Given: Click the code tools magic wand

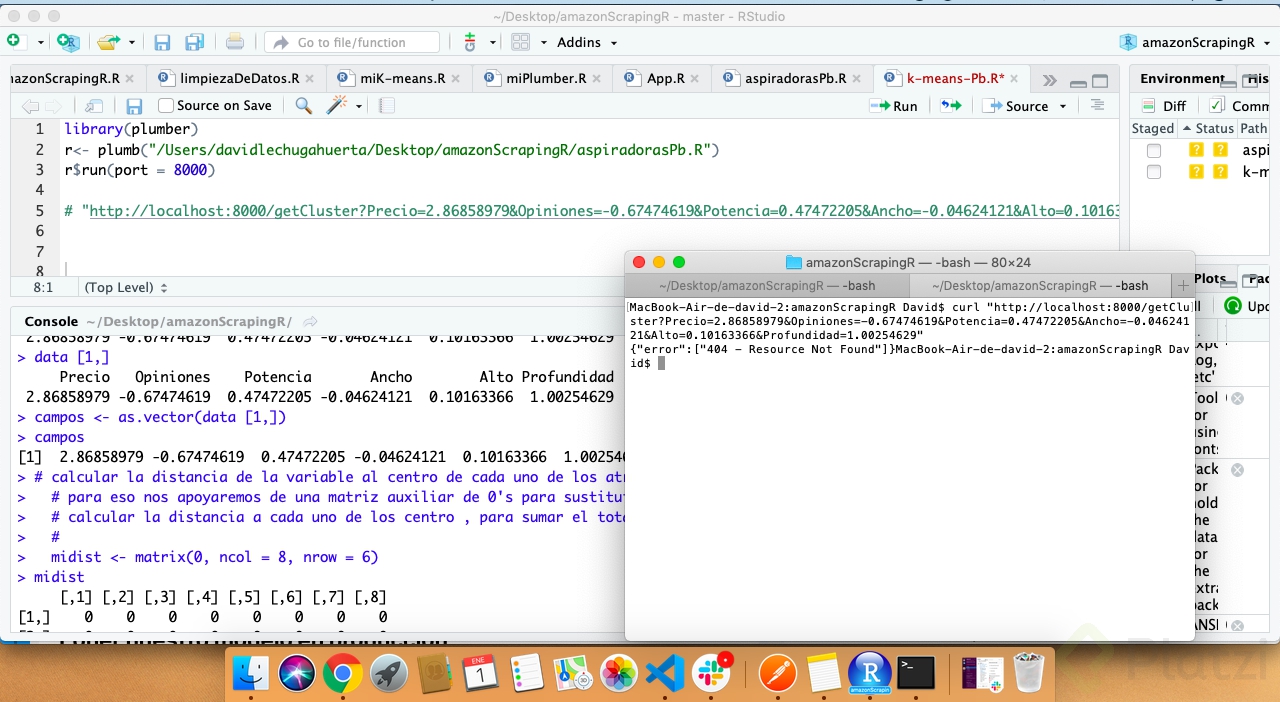Looking at the screenshot, I should [x=337, y=105].
